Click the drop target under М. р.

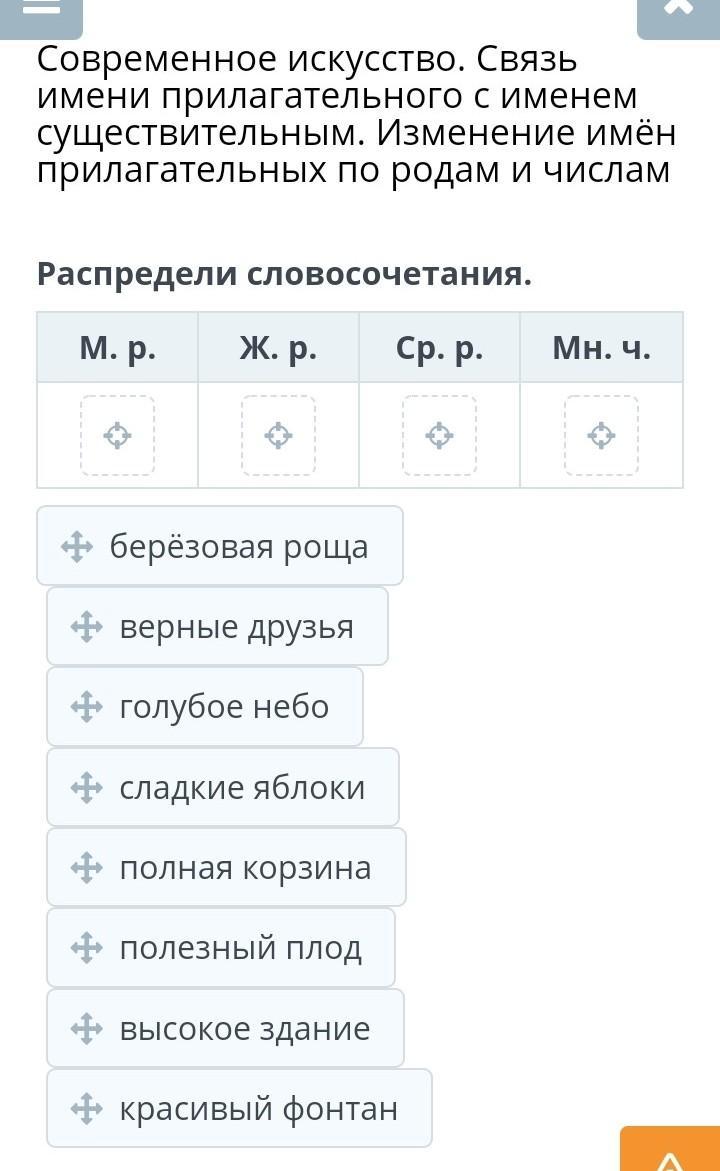point(118,435)
